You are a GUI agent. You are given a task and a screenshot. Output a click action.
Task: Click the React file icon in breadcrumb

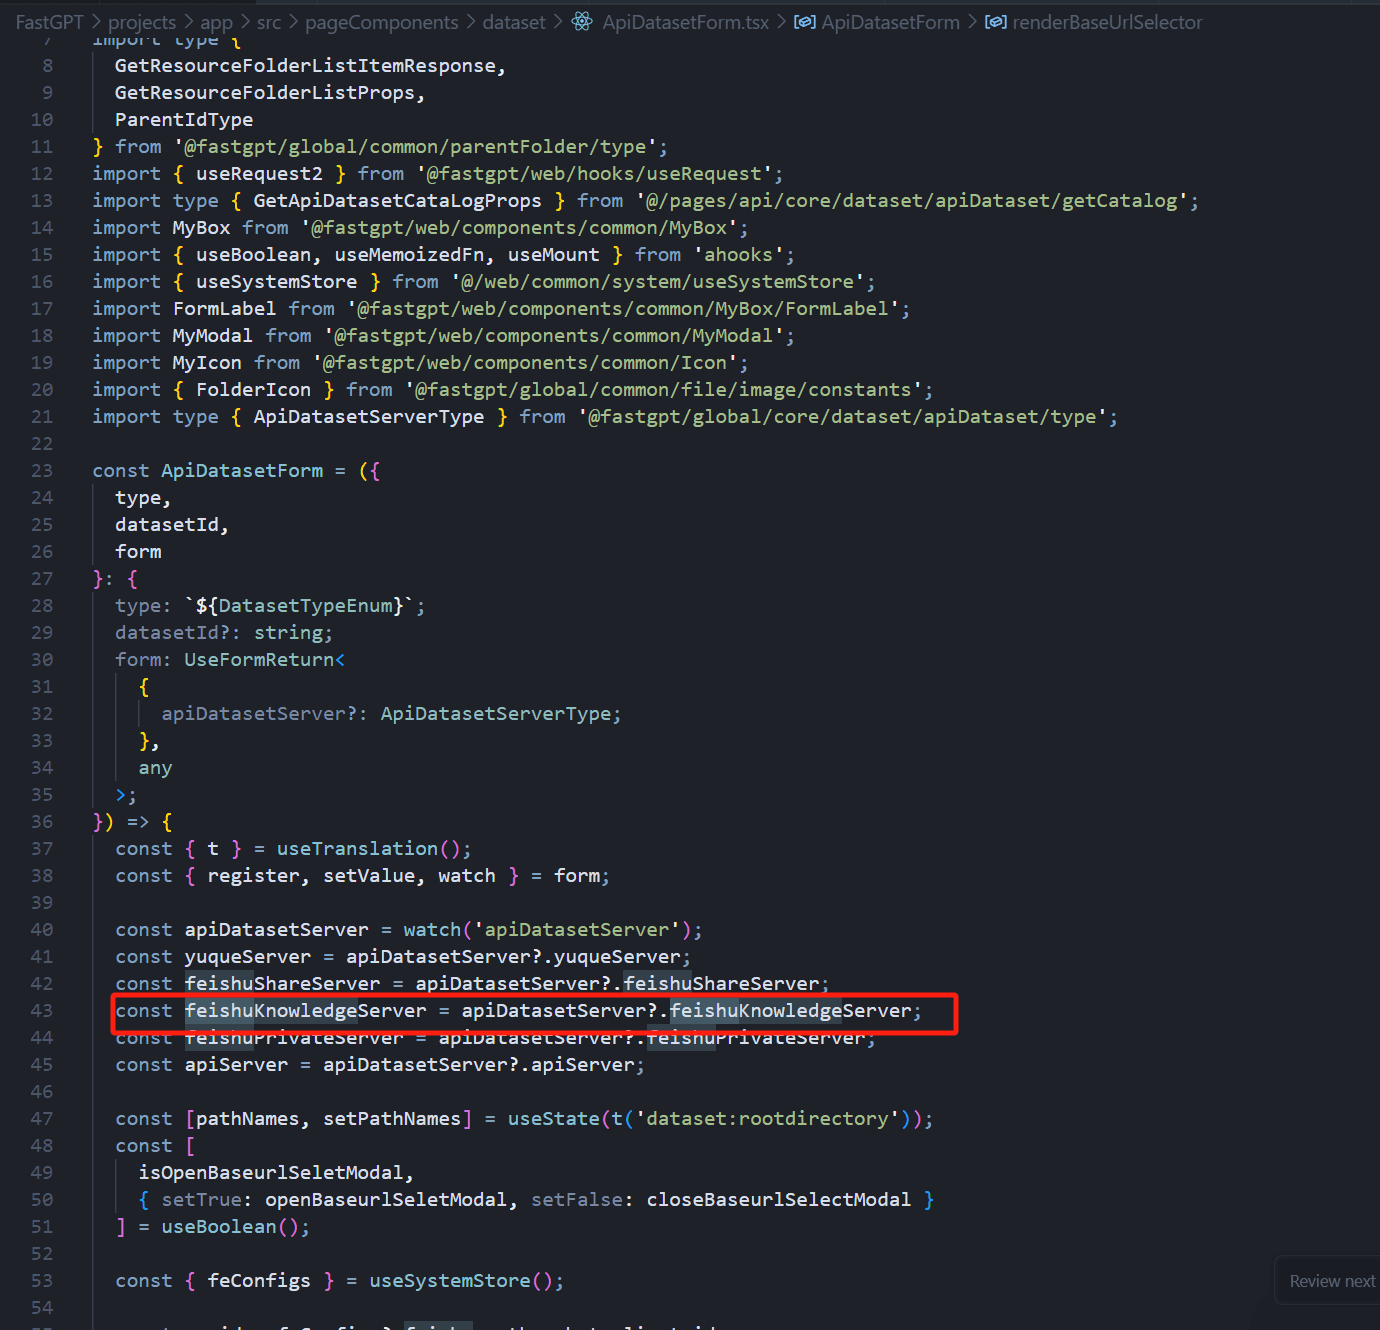(582, 22)
